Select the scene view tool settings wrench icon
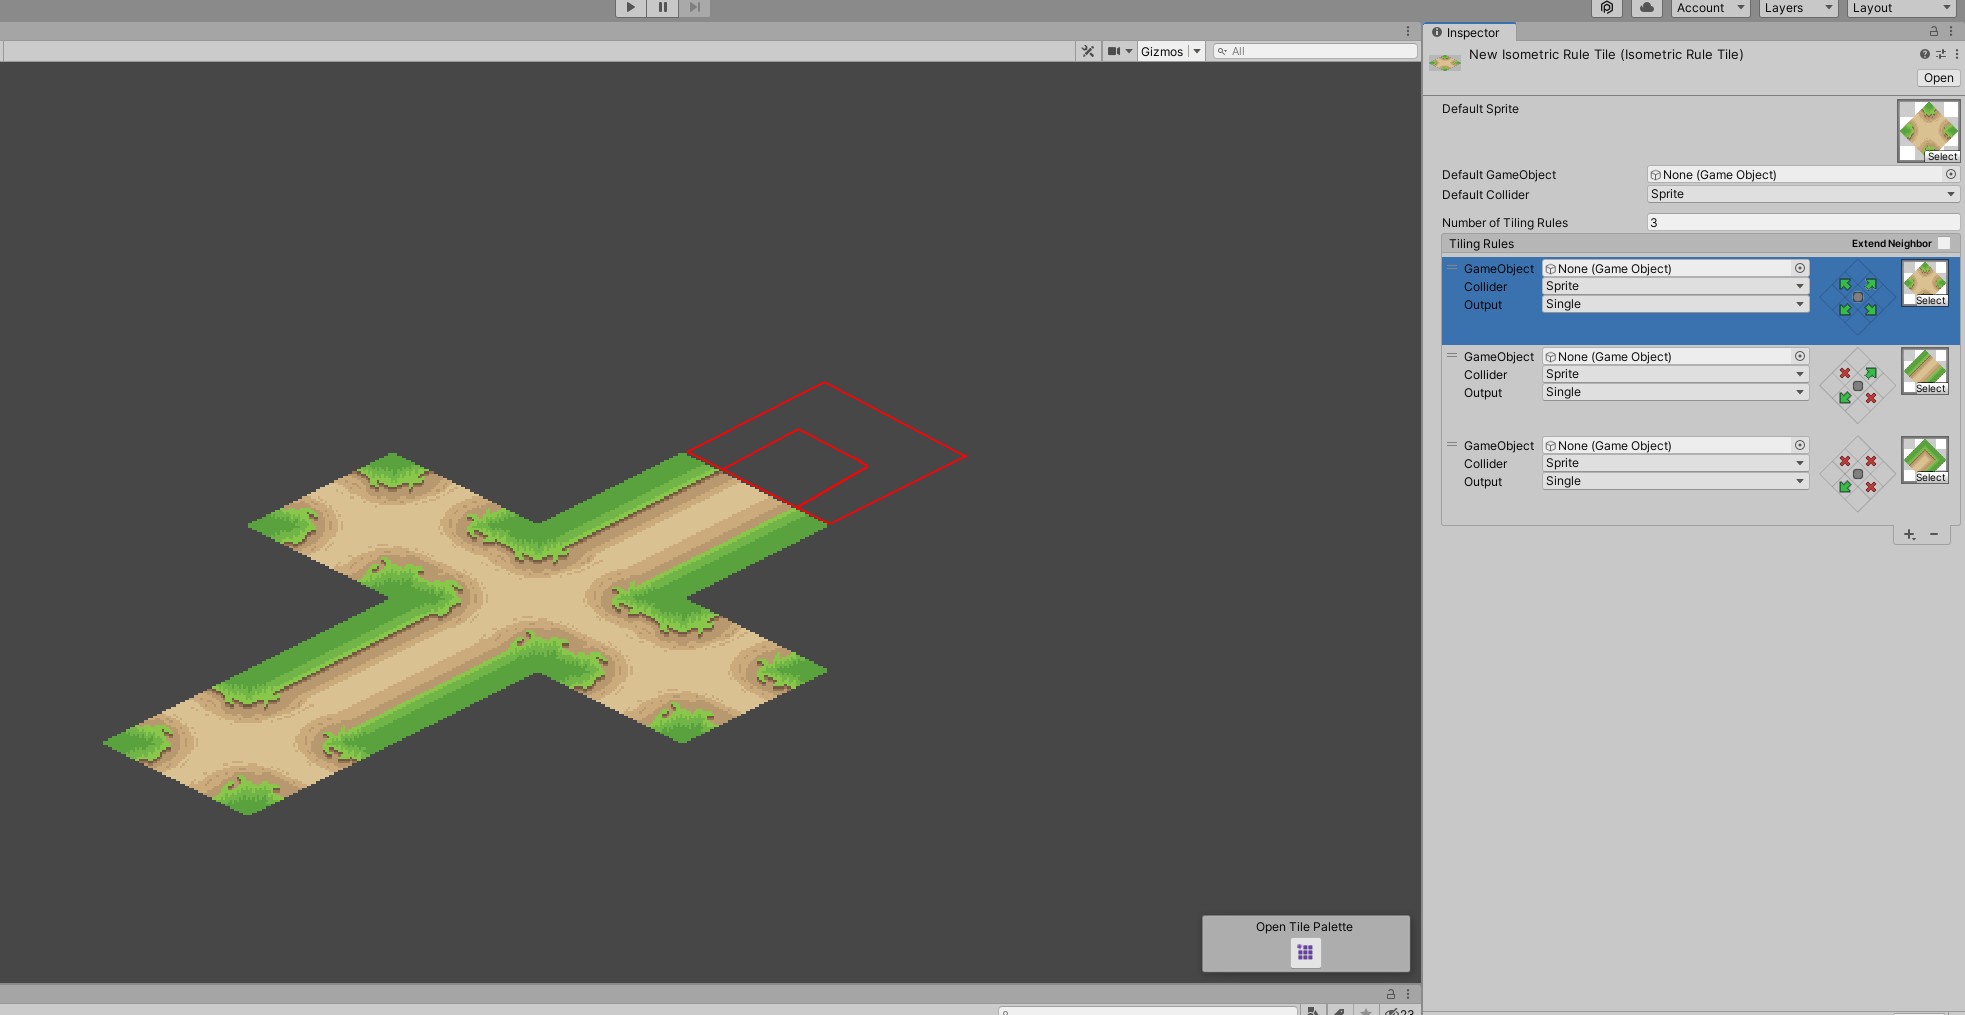This screenshot has height=1015, width=1965. [1087, 50]
